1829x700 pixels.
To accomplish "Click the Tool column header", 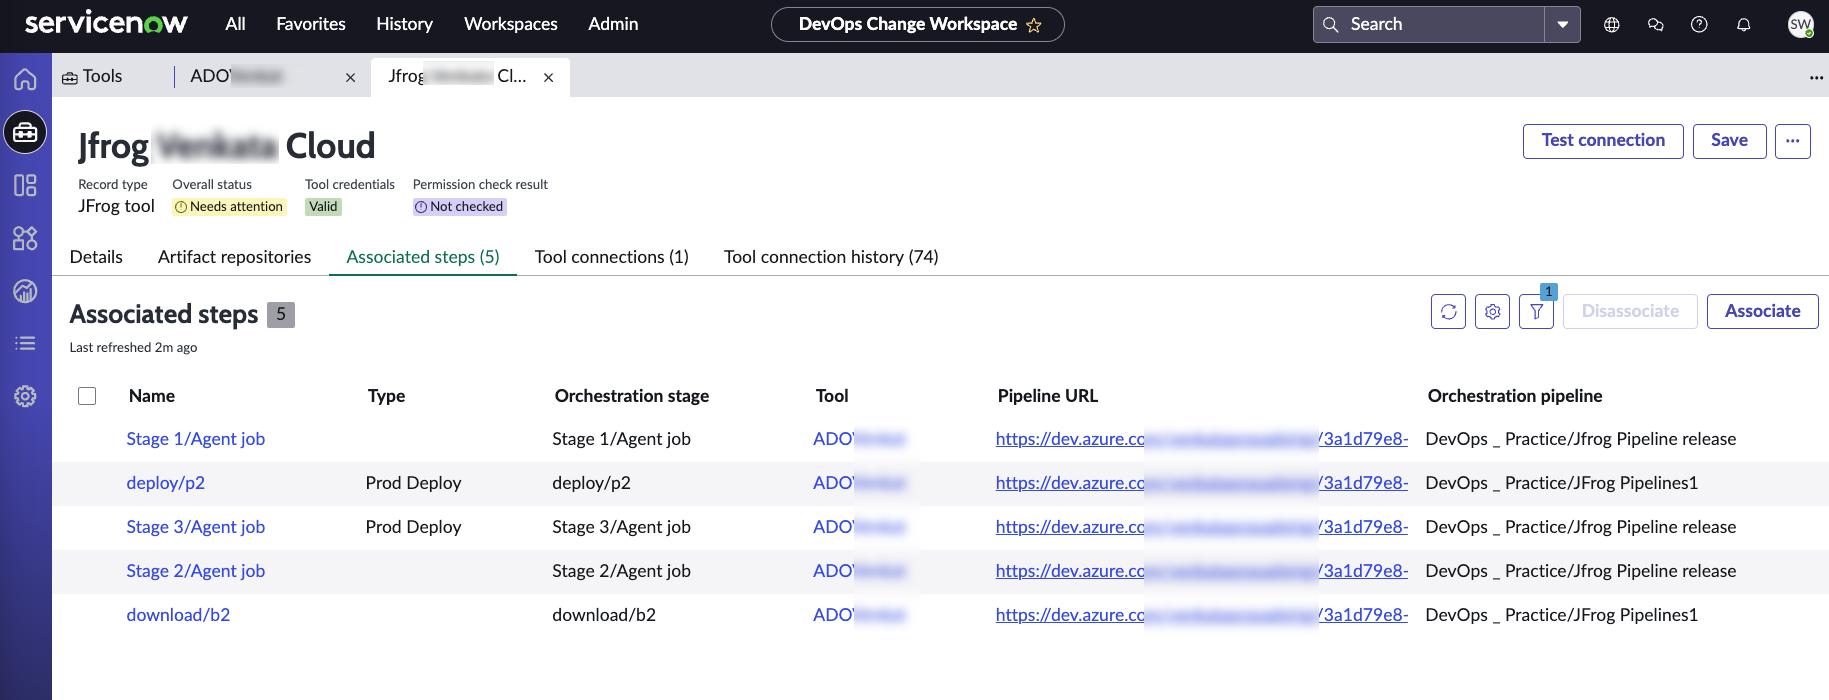I will [x=832, y=396].
